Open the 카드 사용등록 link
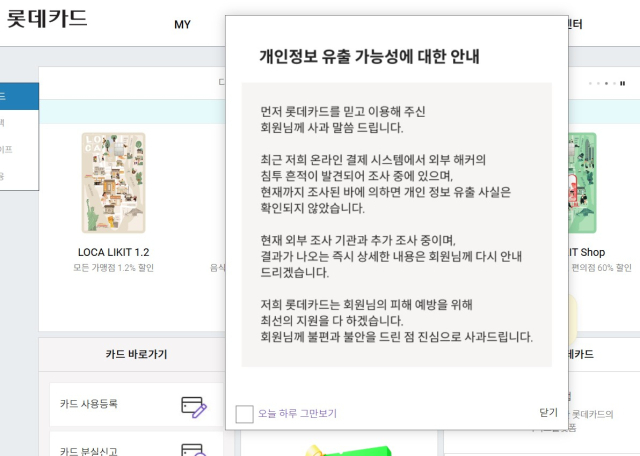This screenshot has height=456, width=640. pos(89,404)
